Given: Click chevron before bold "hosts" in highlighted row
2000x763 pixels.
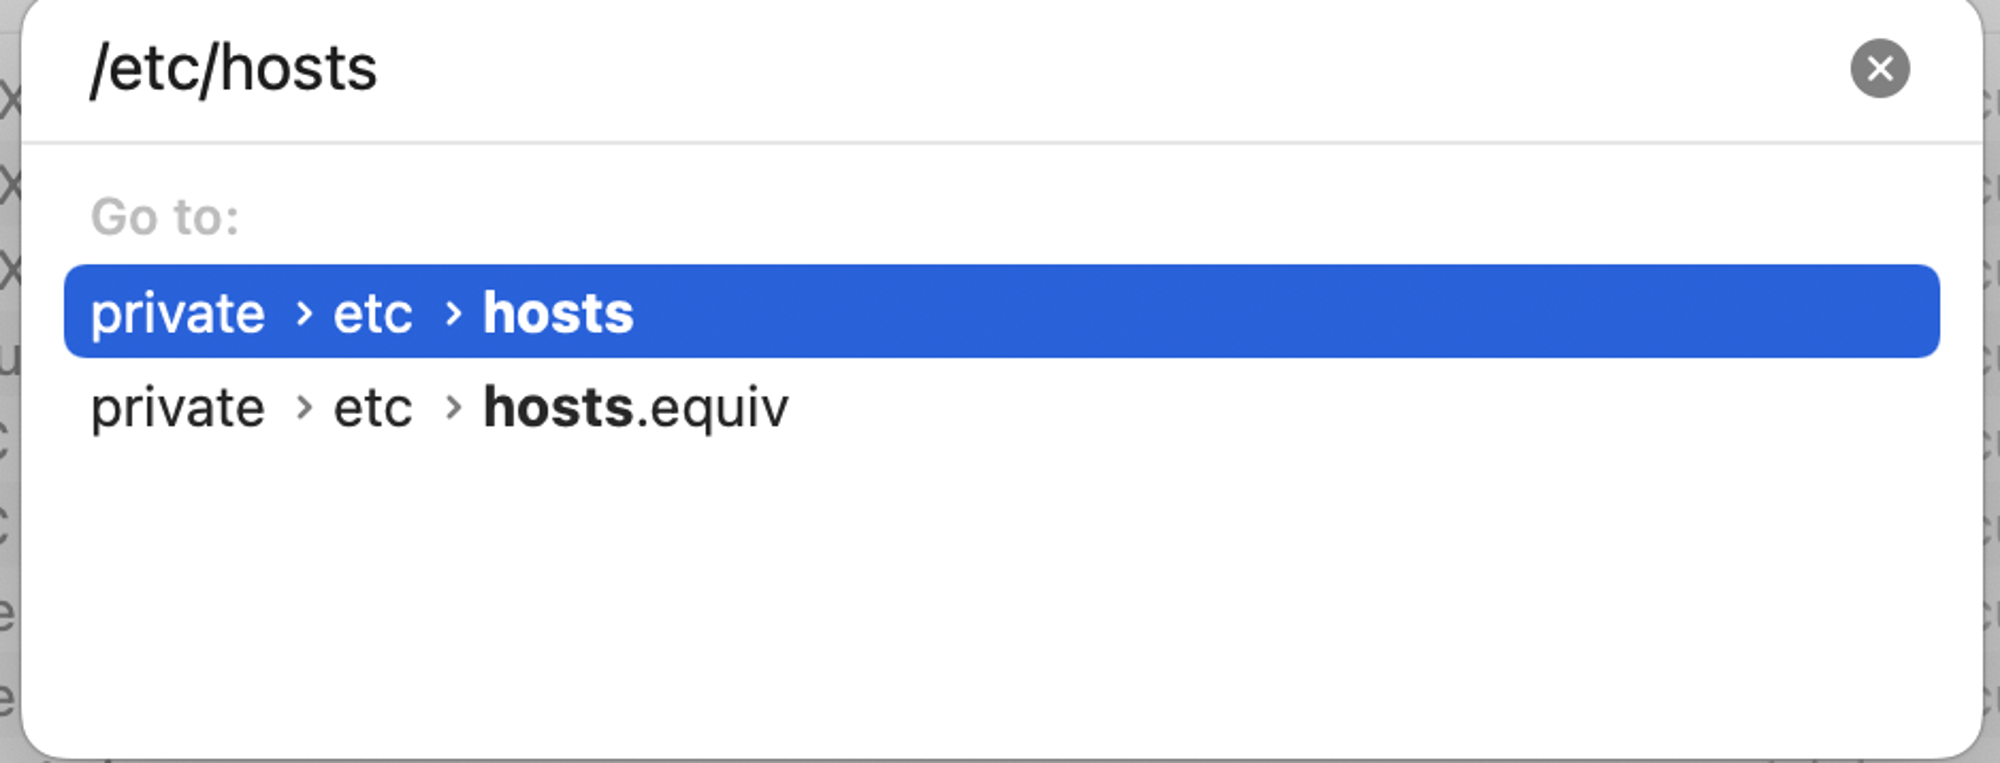Looking at the screenshot, I should click(453, 314).
